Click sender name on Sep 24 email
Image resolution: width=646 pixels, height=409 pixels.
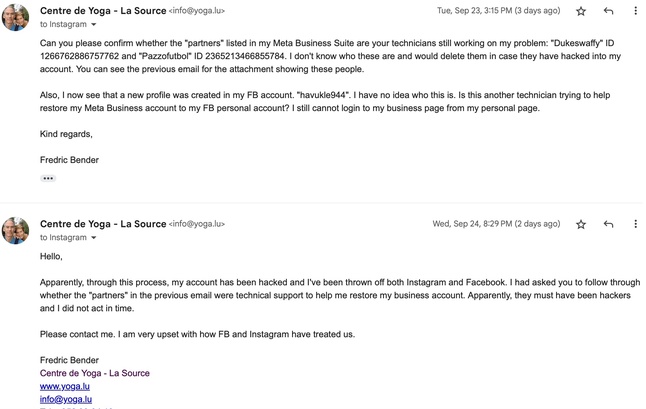[x=102, y=224]
